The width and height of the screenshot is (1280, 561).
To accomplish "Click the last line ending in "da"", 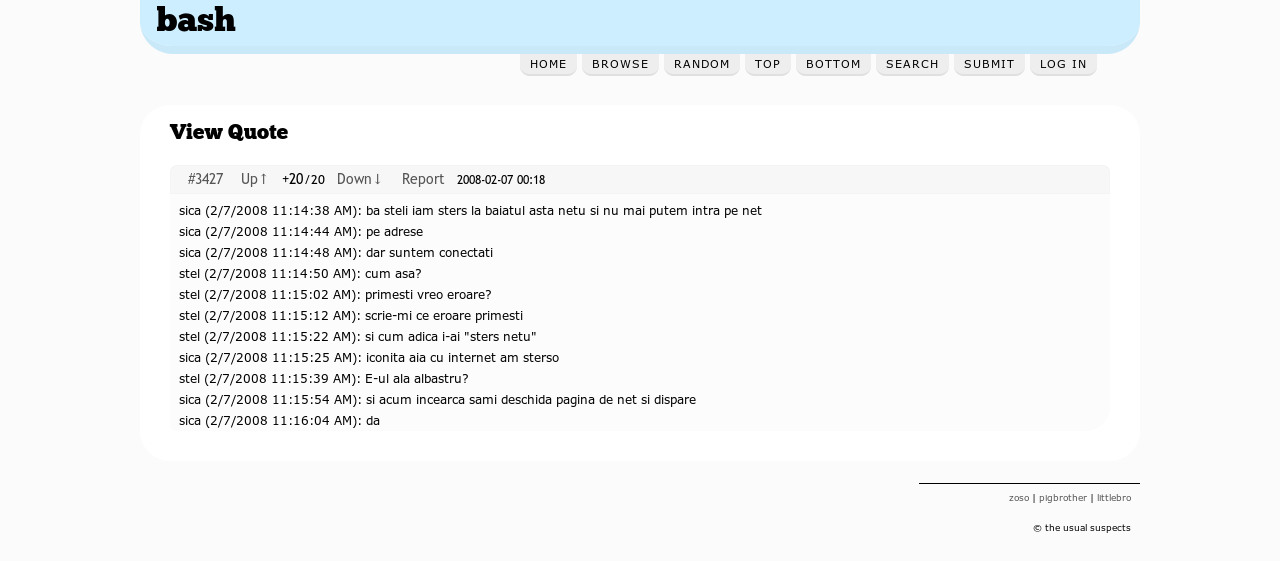I will click(x=280, y=421).
